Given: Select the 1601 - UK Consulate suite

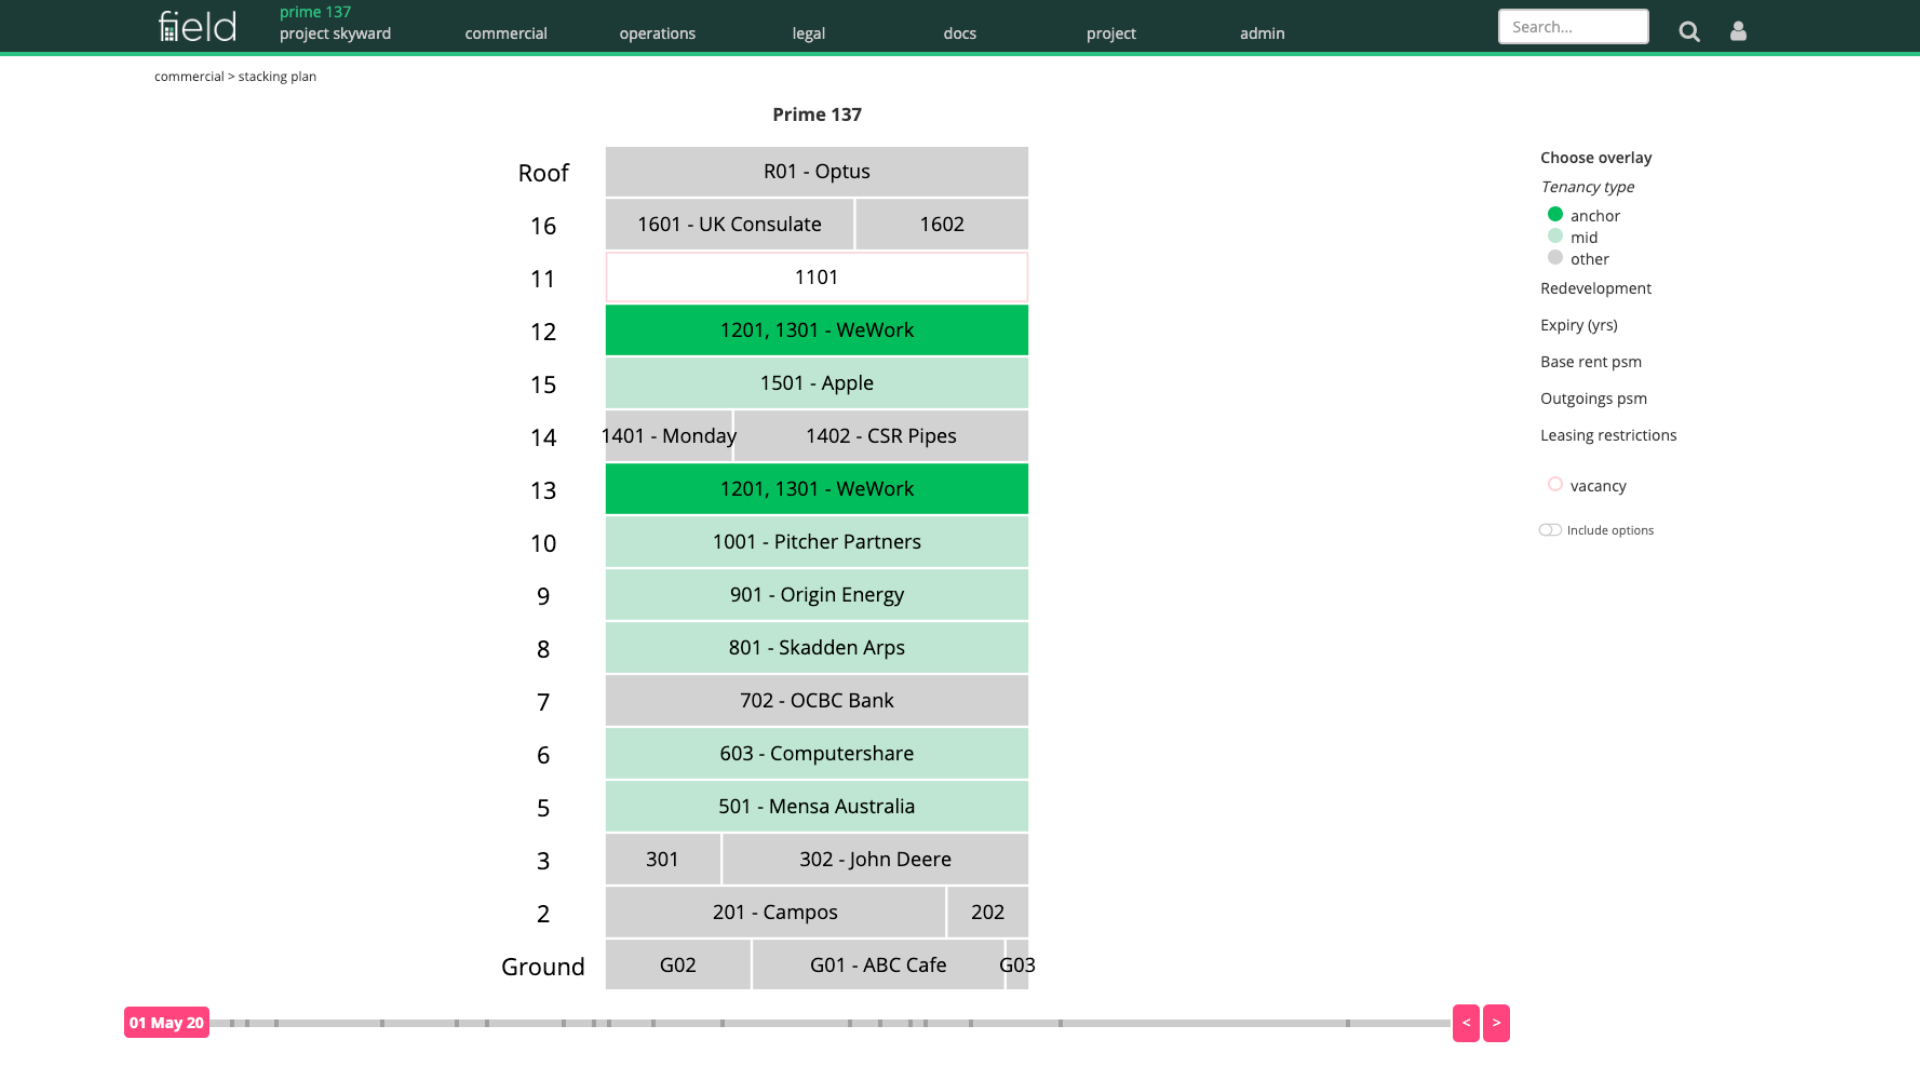Looking at the screenshot, I should point(729,224).
